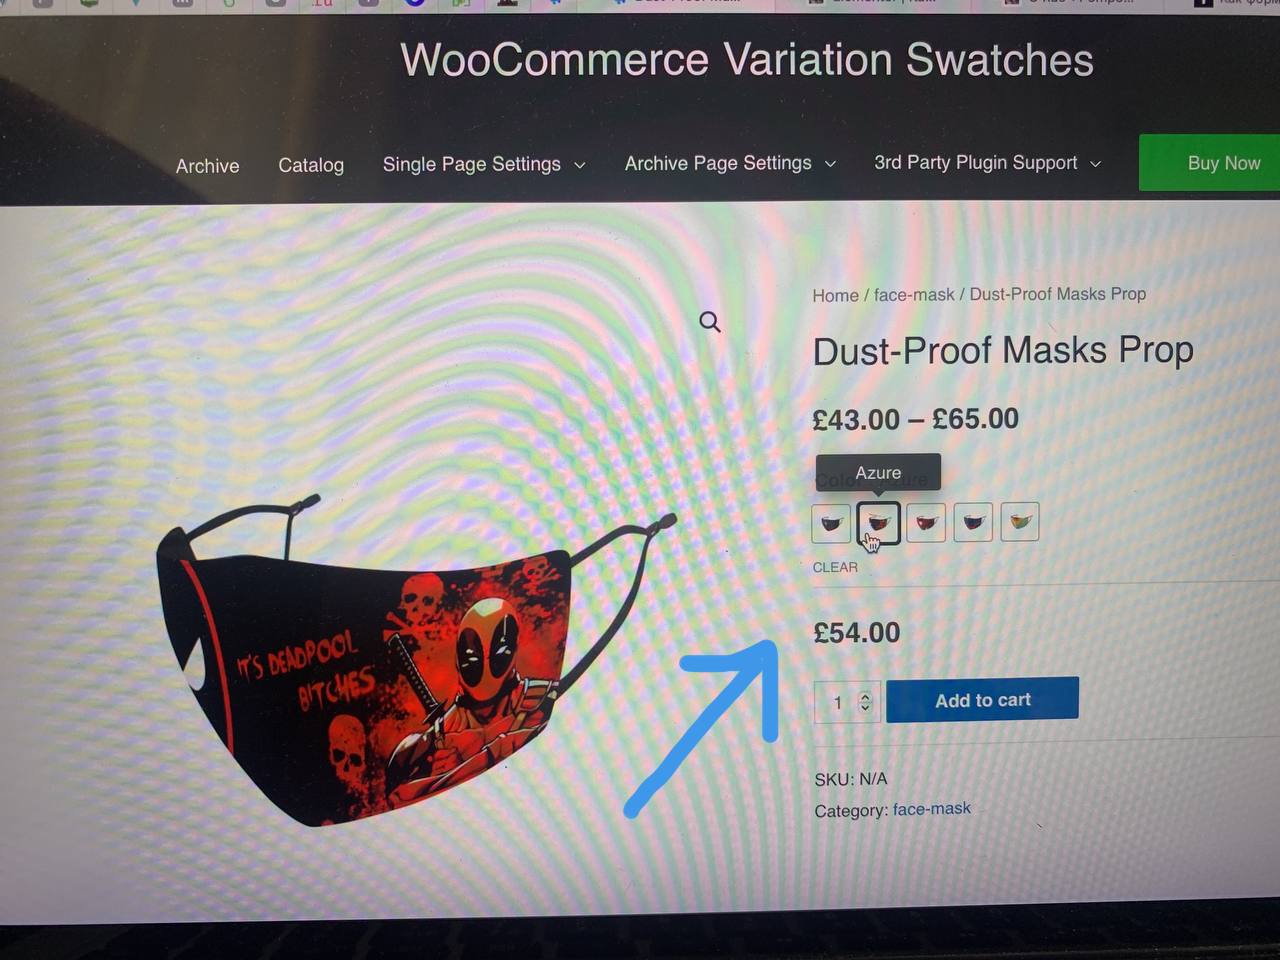Click the magnifying glass zoom icon

(710, 322)
